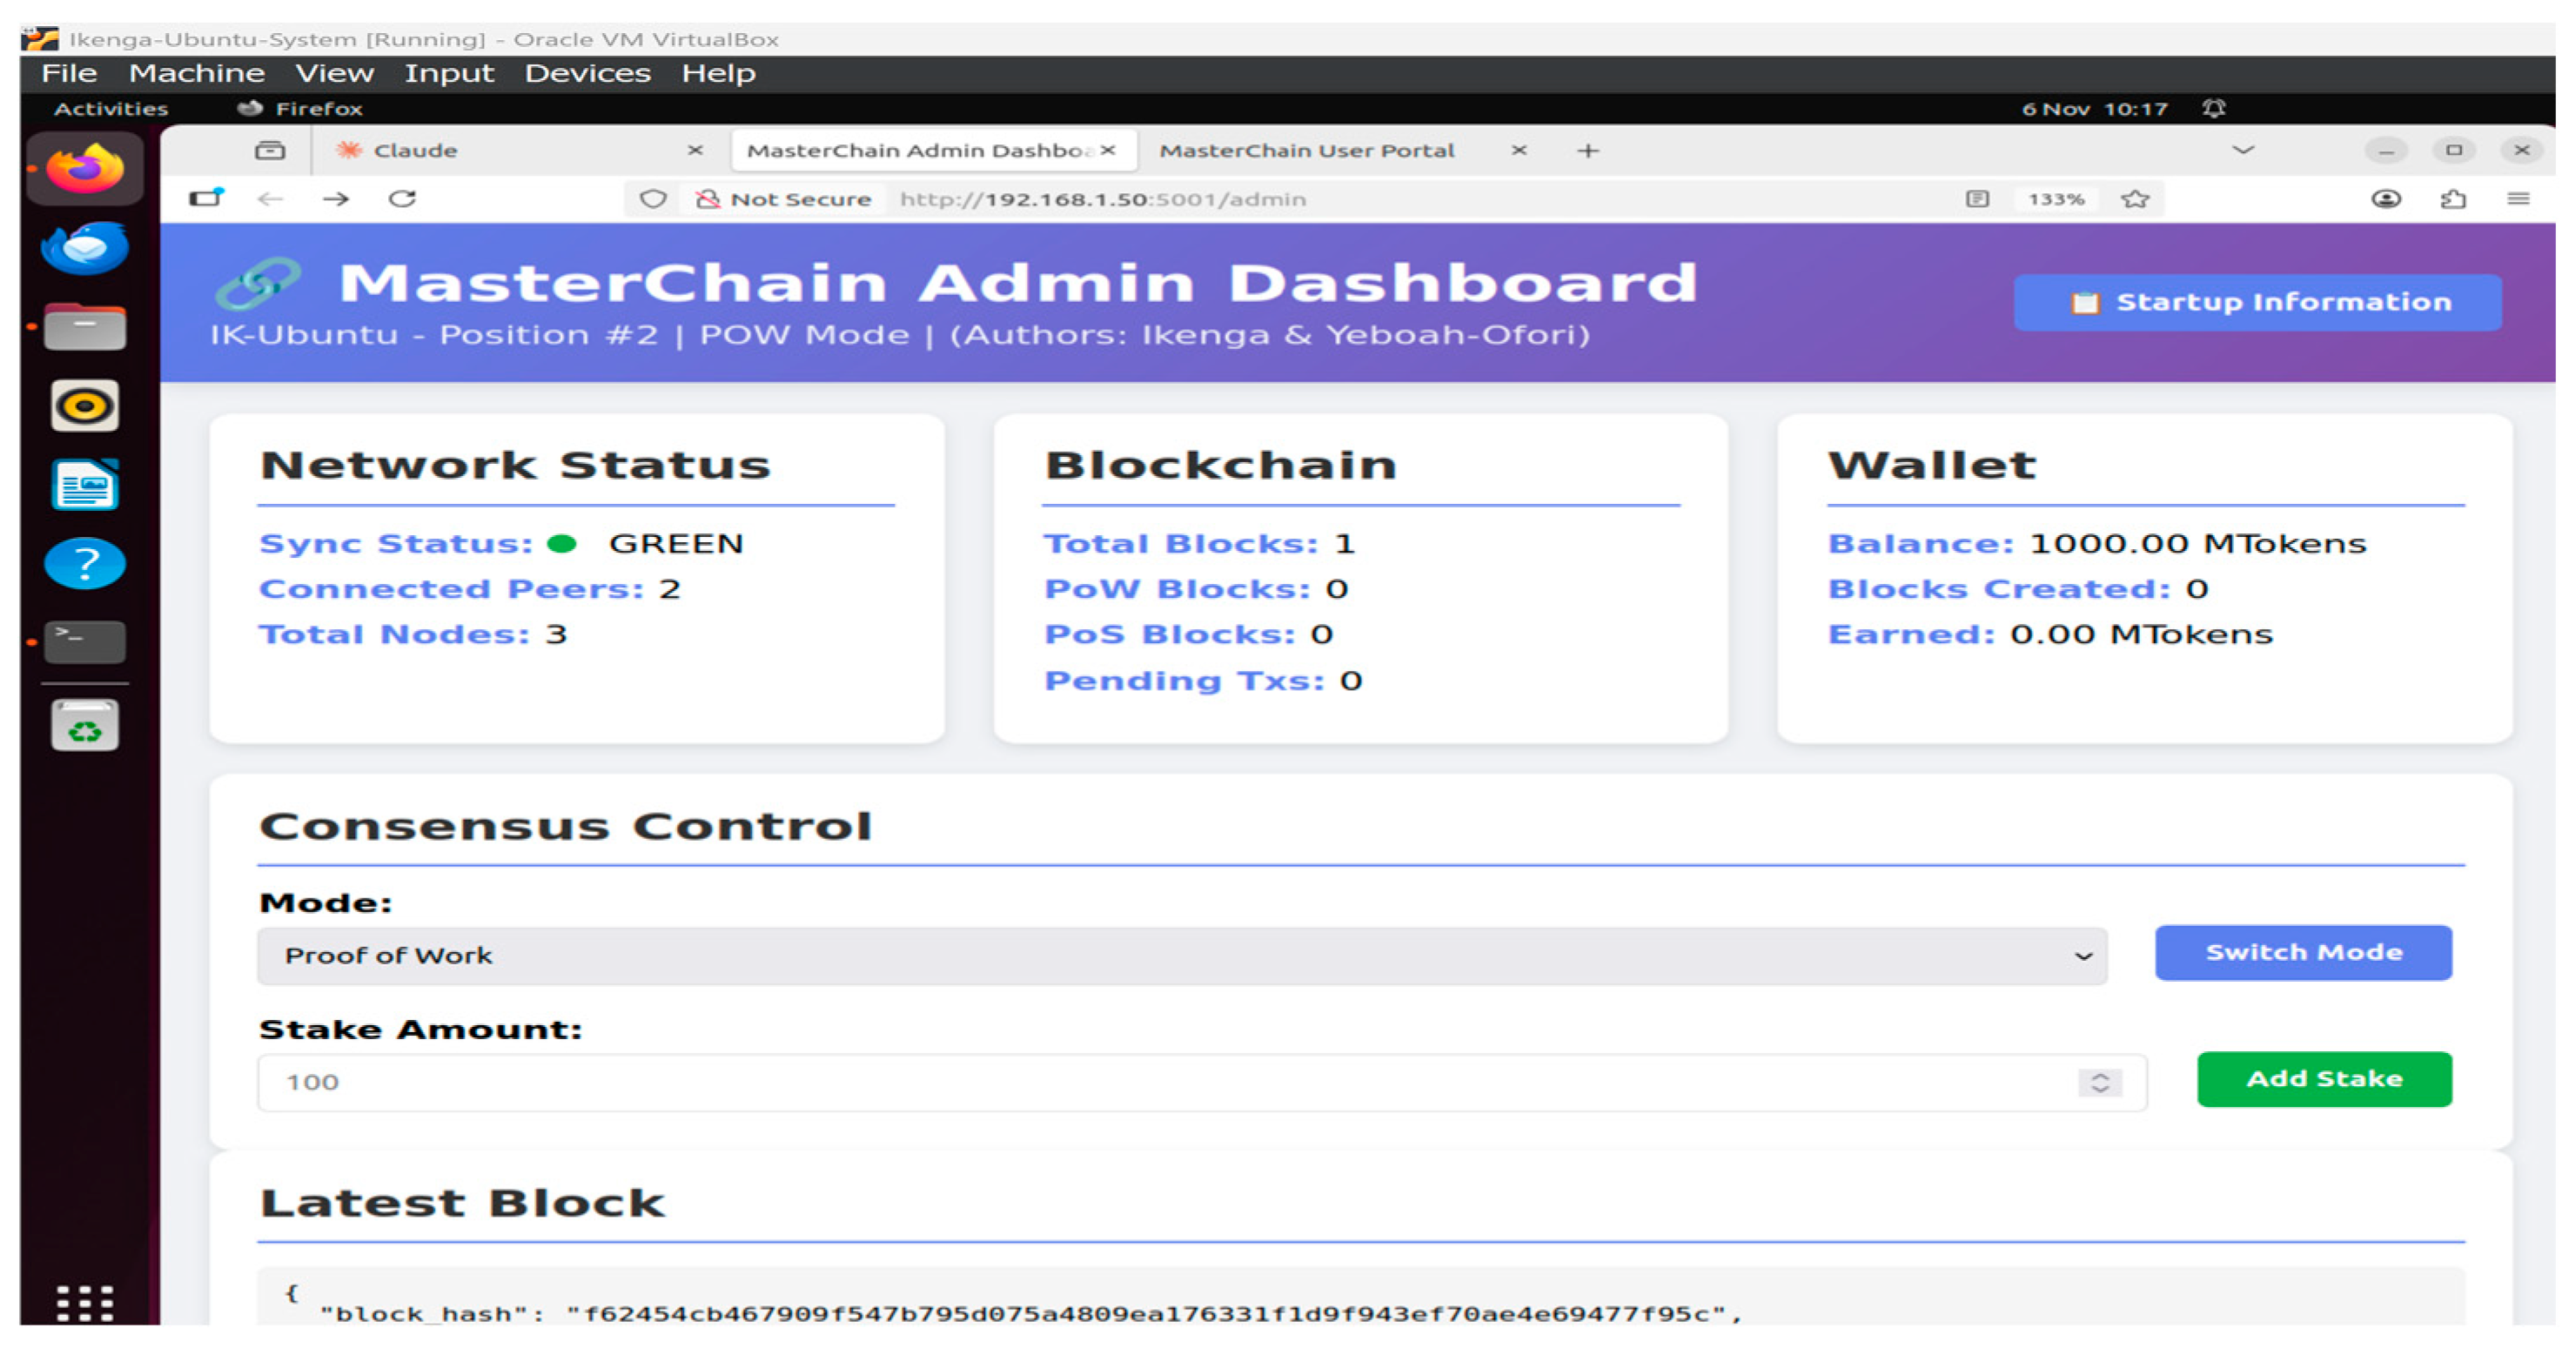The image size is (2576, 1355).
Task: Click the notification bell in the top bar
Action: 2214,108
